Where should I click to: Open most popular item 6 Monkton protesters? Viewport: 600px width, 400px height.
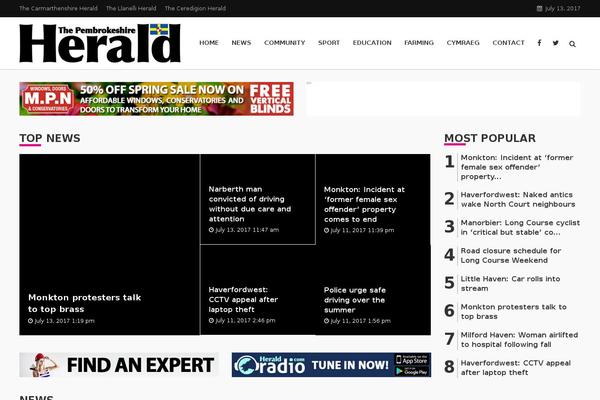coord(514,312)
